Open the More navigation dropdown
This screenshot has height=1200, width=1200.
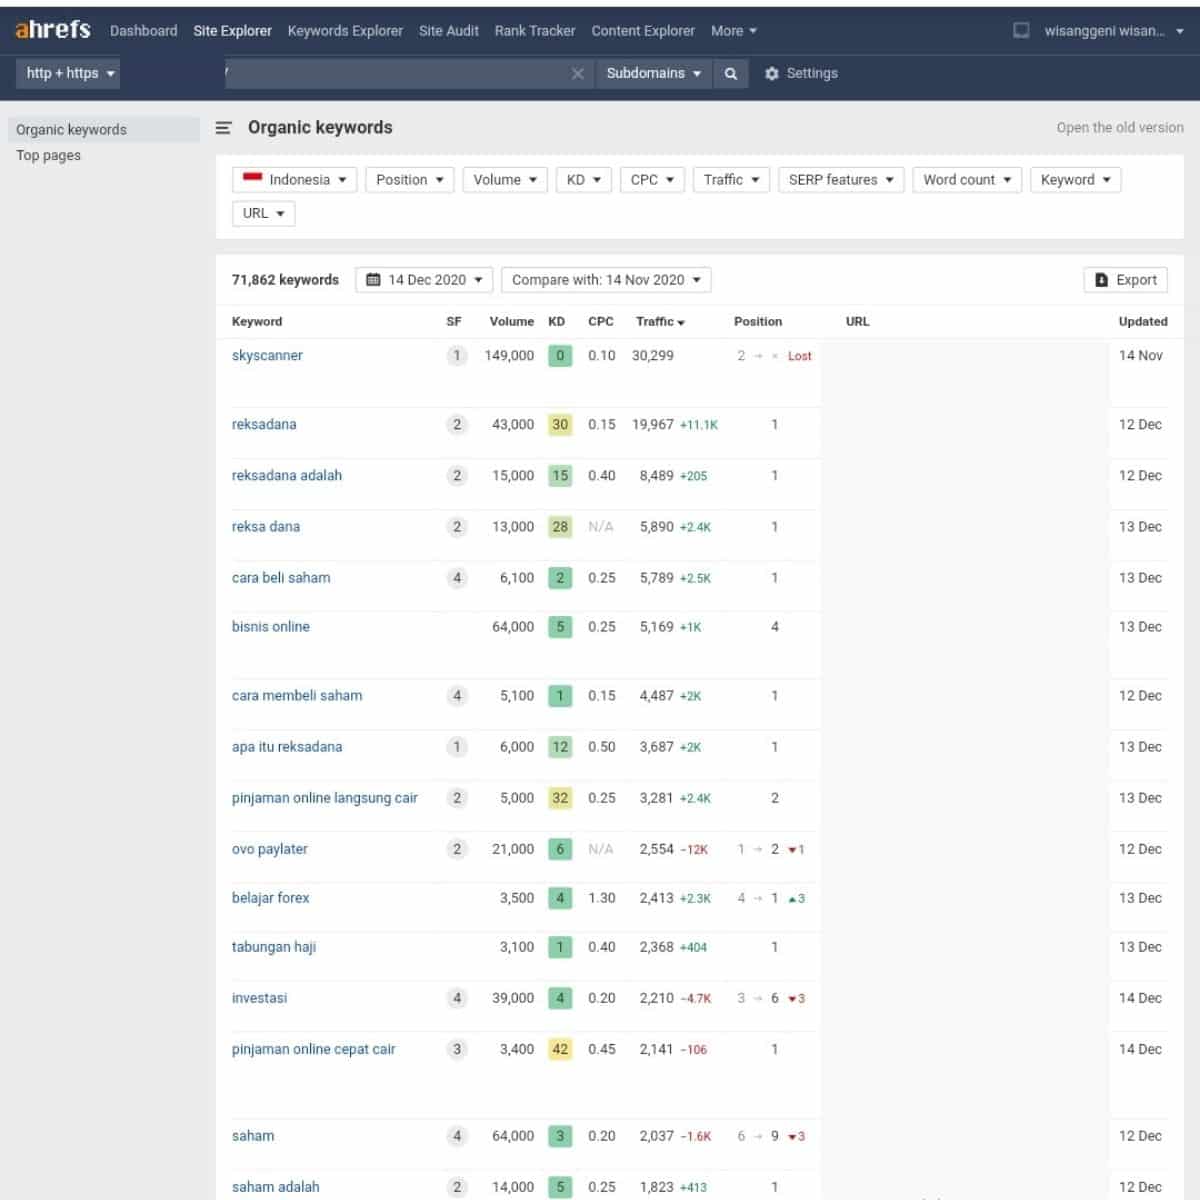click(x=733, y=31)
